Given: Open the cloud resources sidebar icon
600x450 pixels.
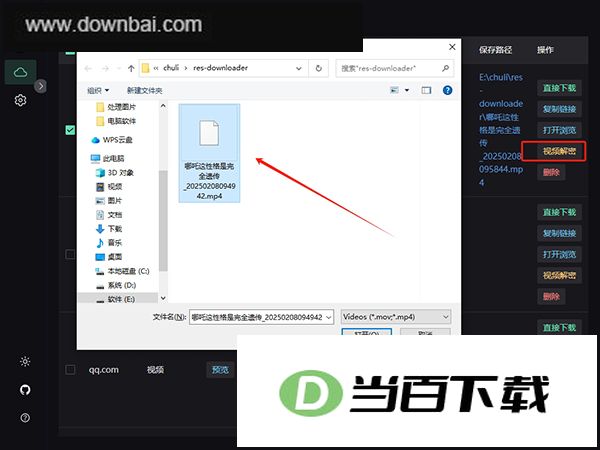Looking at the screenshot, I should point(20,72).
